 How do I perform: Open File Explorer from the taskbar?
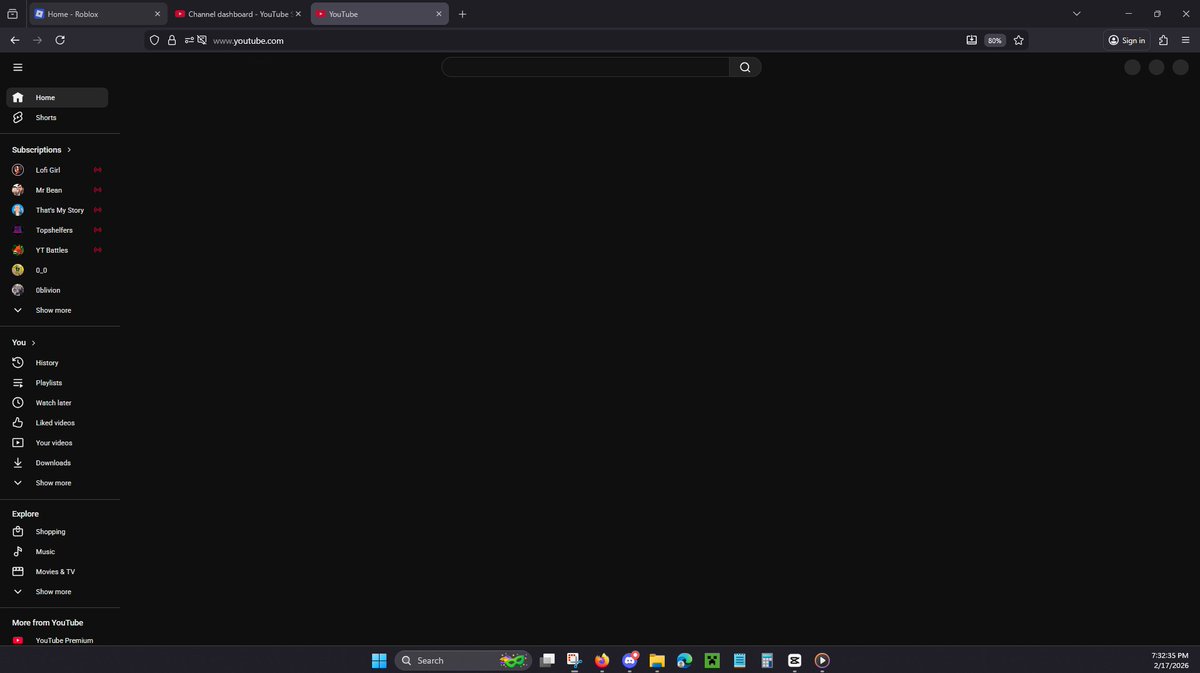click(657, 660)
